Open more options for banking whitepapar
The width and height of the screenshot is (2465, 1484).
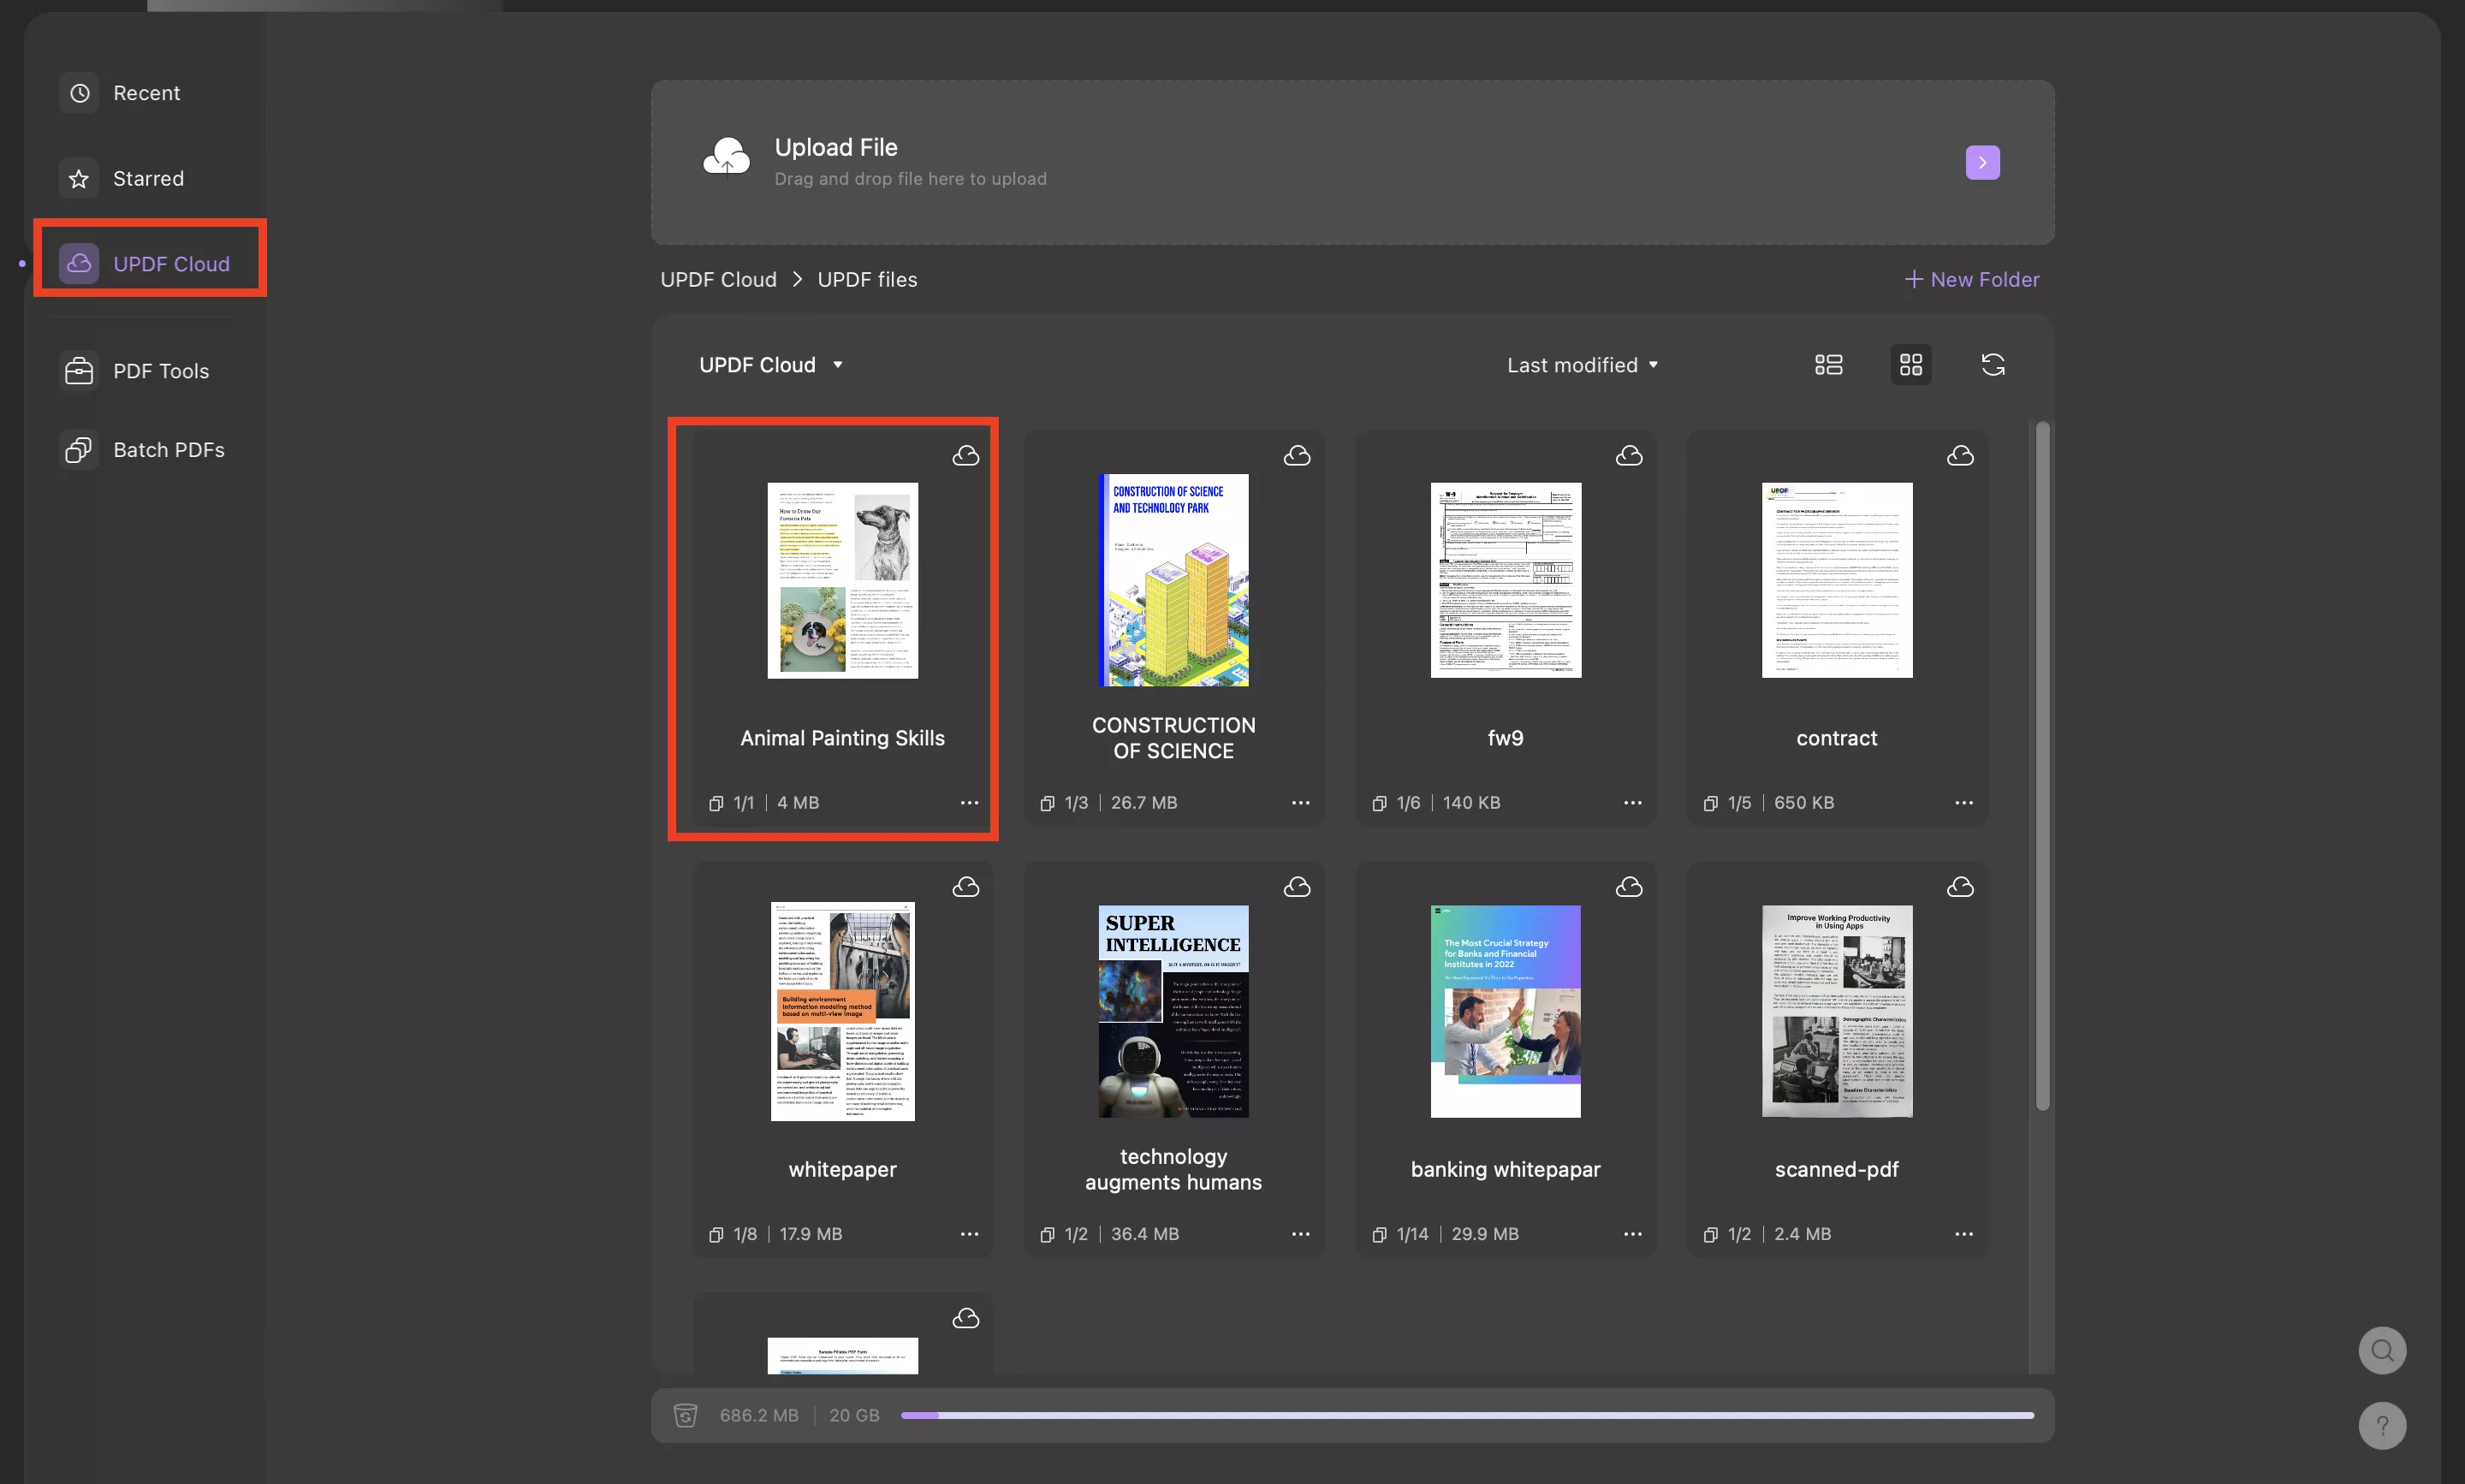[1632, 1234]
